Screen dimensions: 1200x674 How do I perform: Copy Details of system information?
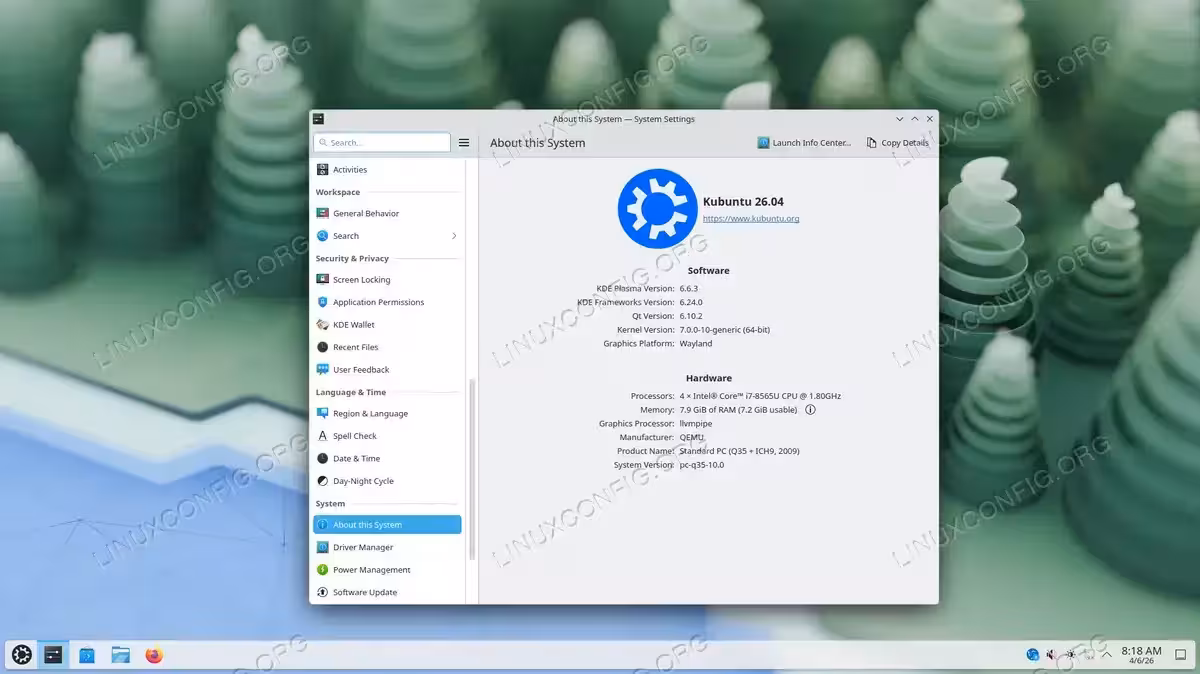pos(897,143)
